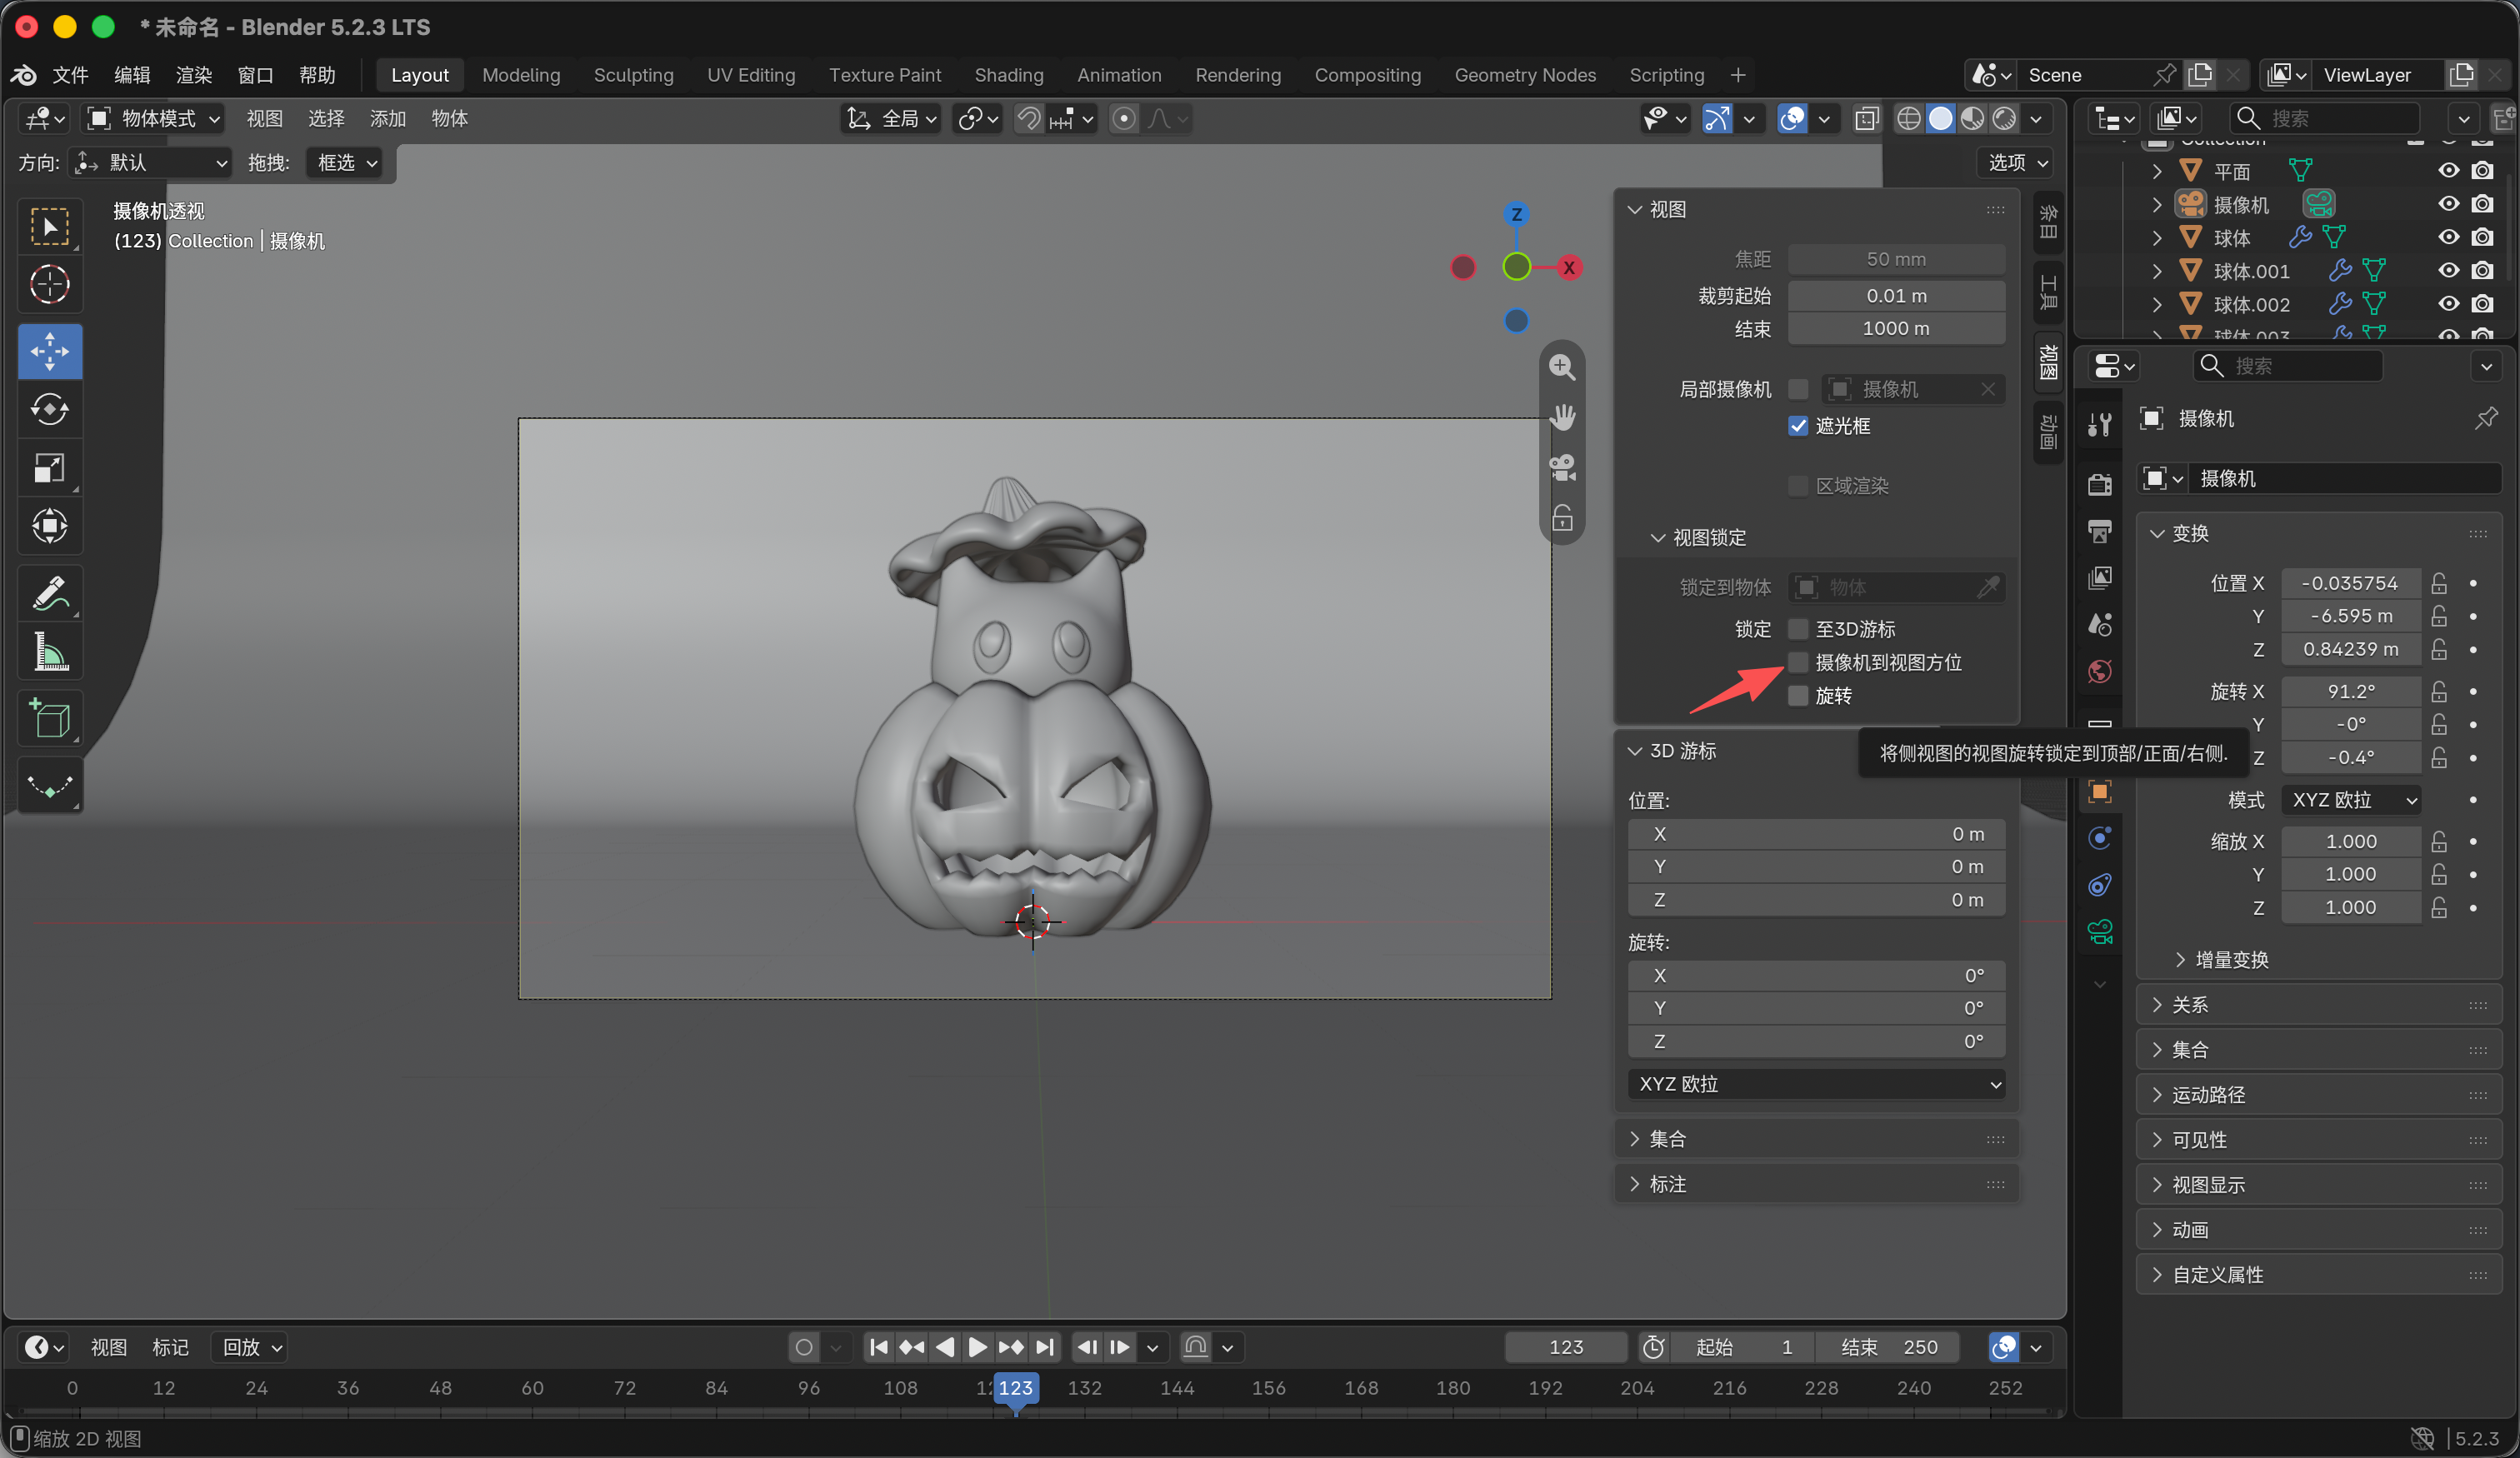Open the 3D cursor XYZ 欧拉 dropdown
Screen dimensions: 2520x1458
(1816, 1084)
